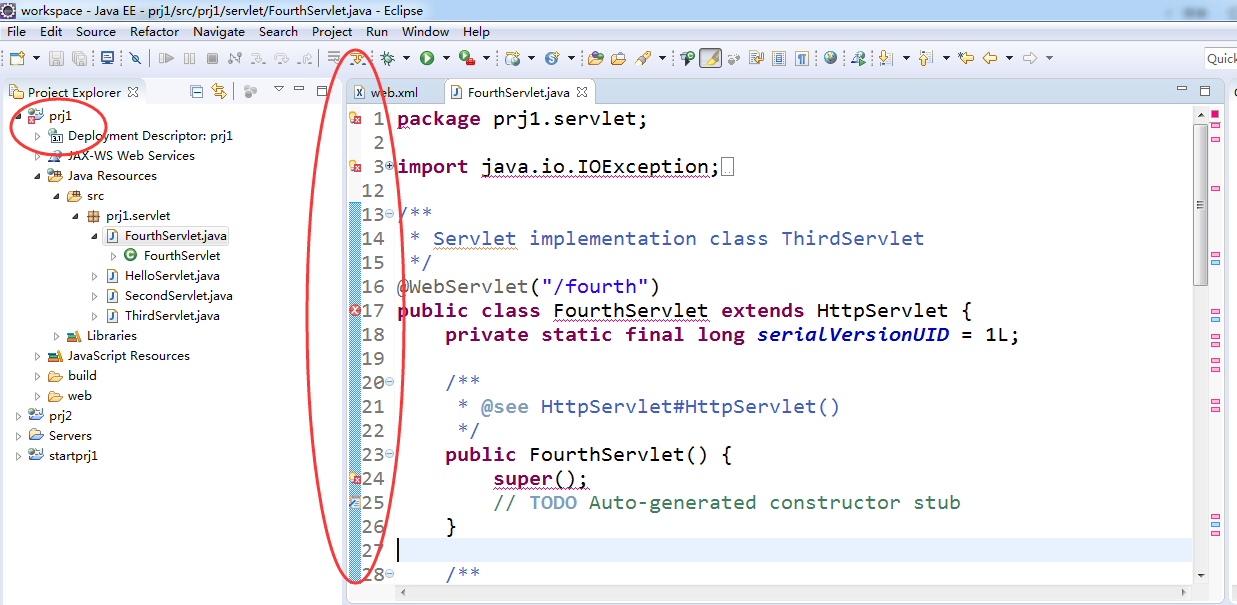Click the Search flashlight toolbar icon
Image resolution: width=1237 pixels, height=605 pixels.
[x=644, y=58]
